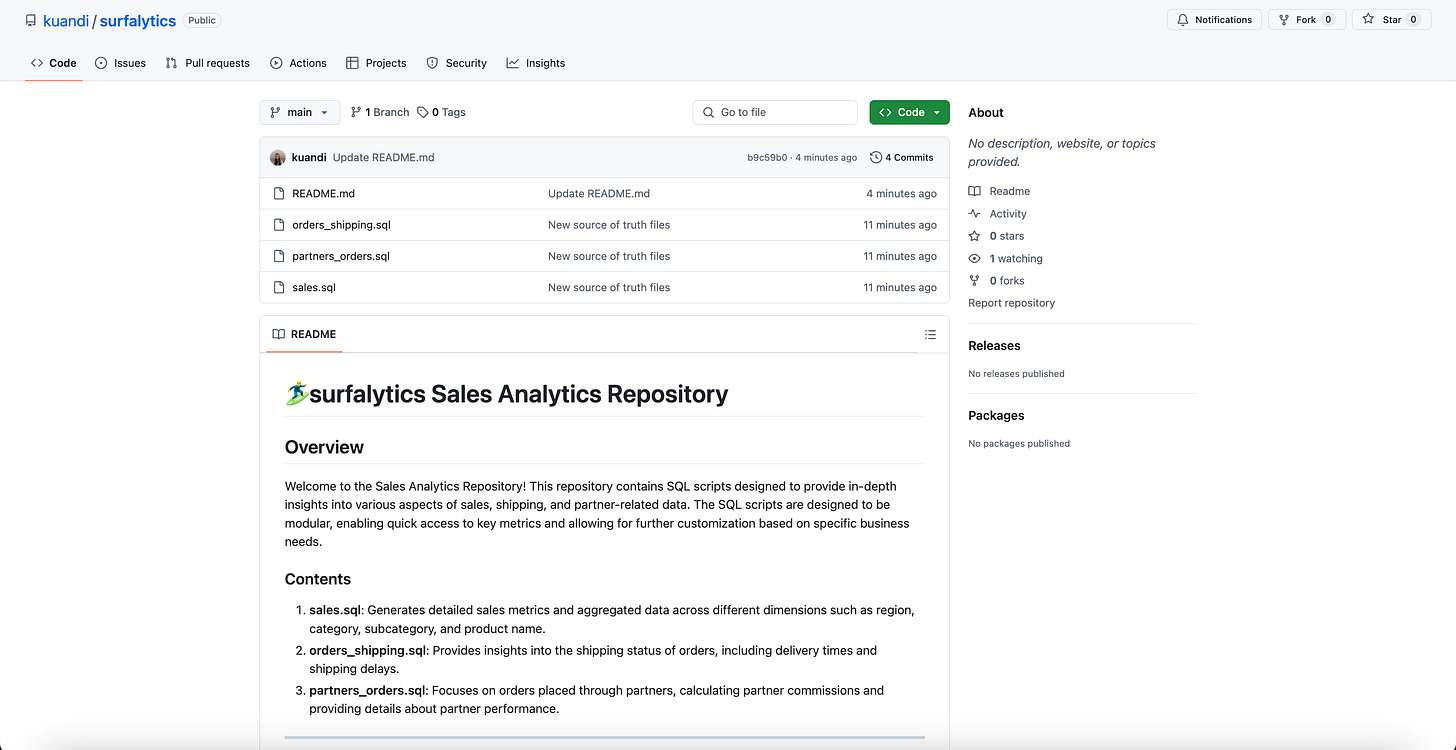Click kuandi's avatar in commit row
The height and width of the screenshot is (750, 1456).
[278, 158]
